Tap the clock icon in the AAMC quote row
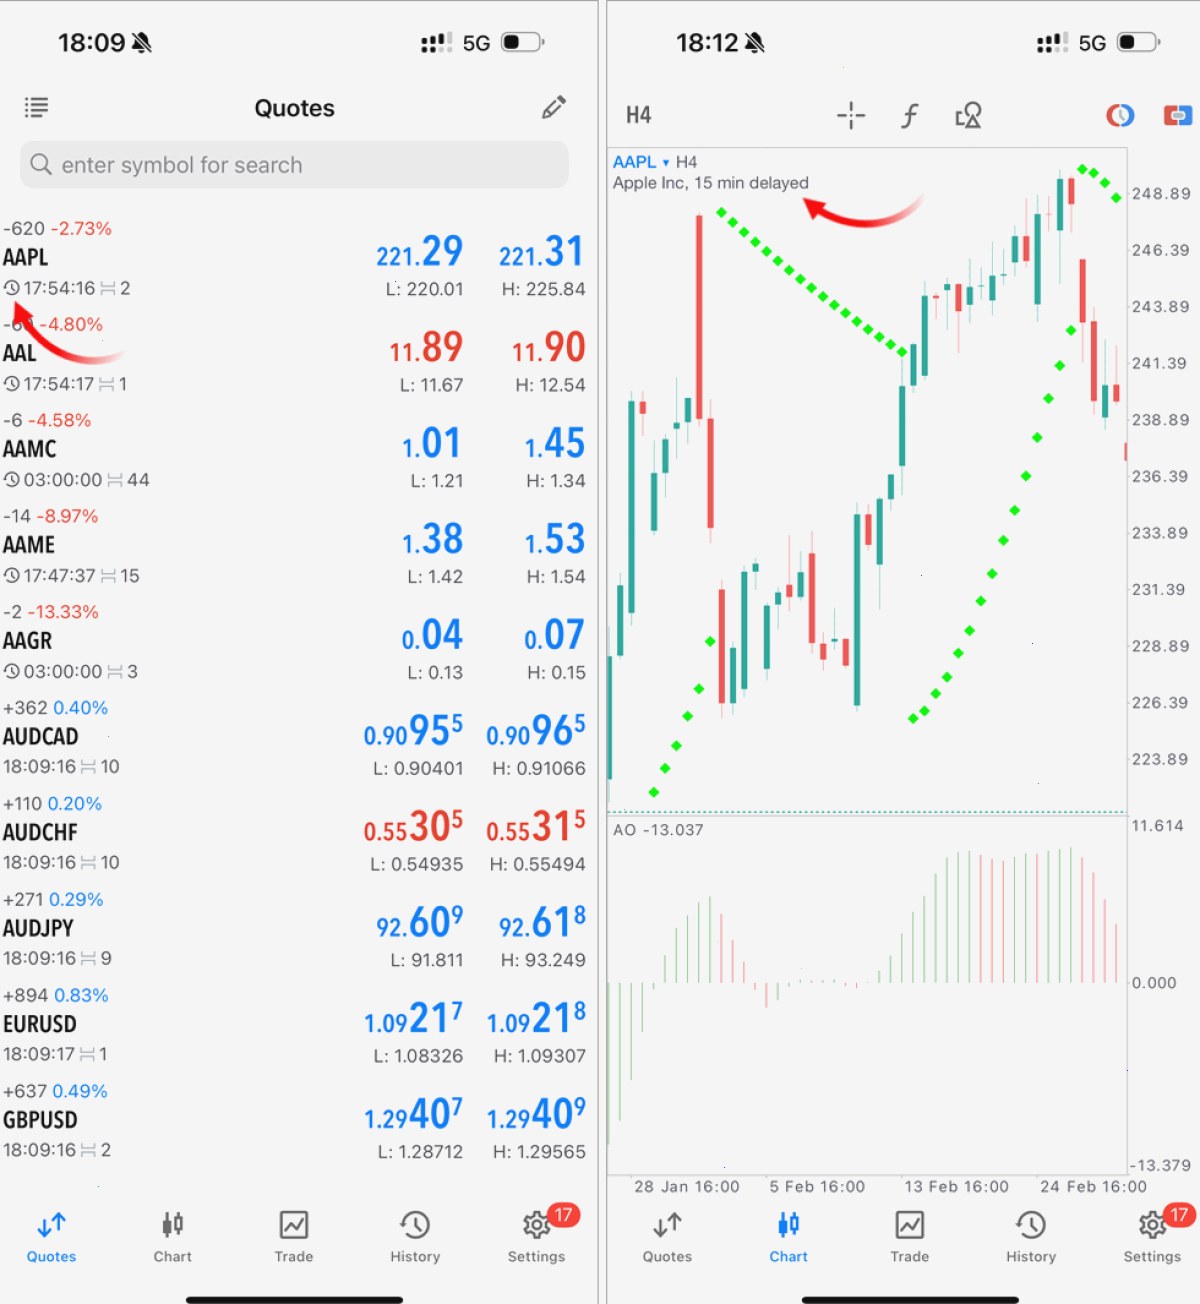The width and height of the screenshot is (1200, 1304). [x=12, y=480]
